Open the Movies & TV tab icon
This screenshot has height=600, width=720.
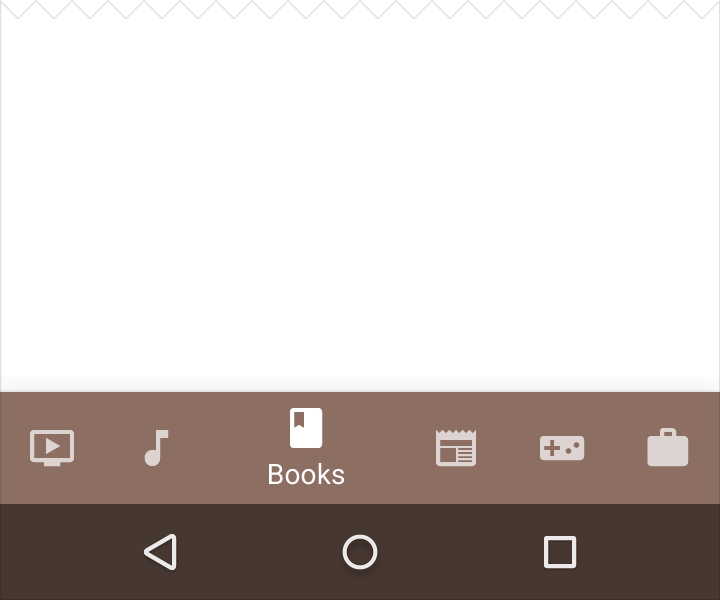pos(52,448)
